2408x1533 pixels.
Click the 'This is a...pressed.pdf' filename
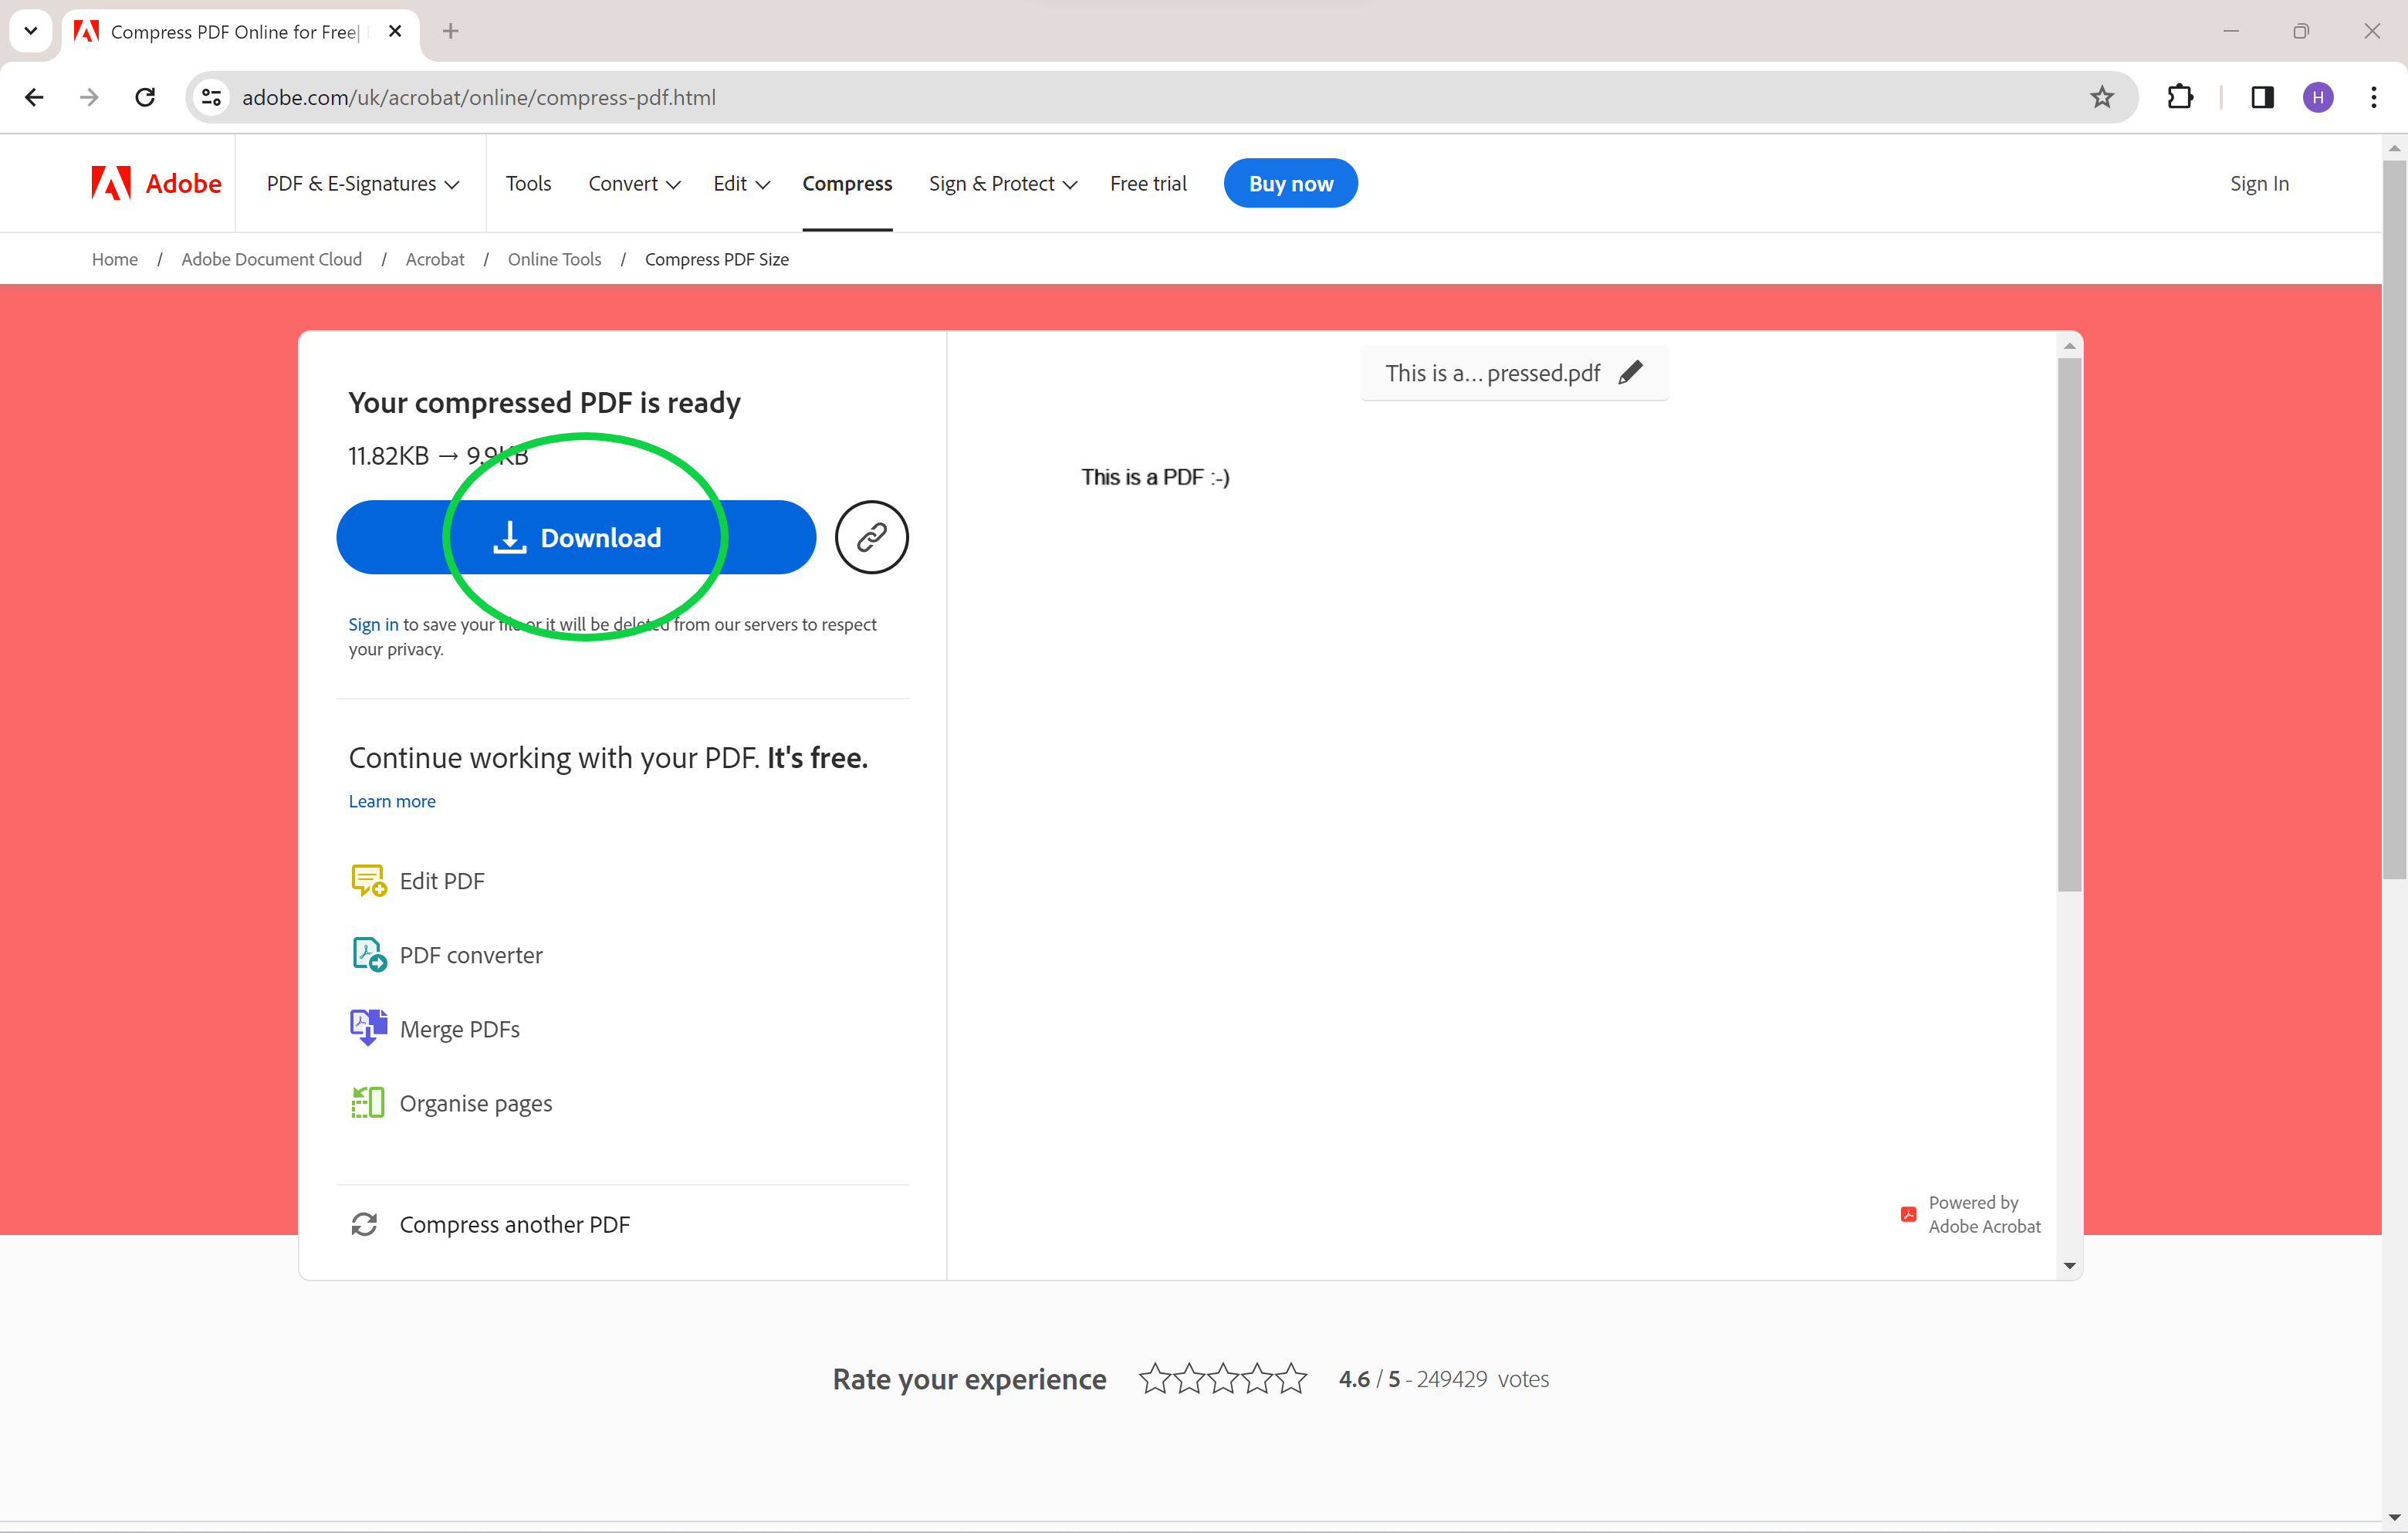(x=1492, y=373)
